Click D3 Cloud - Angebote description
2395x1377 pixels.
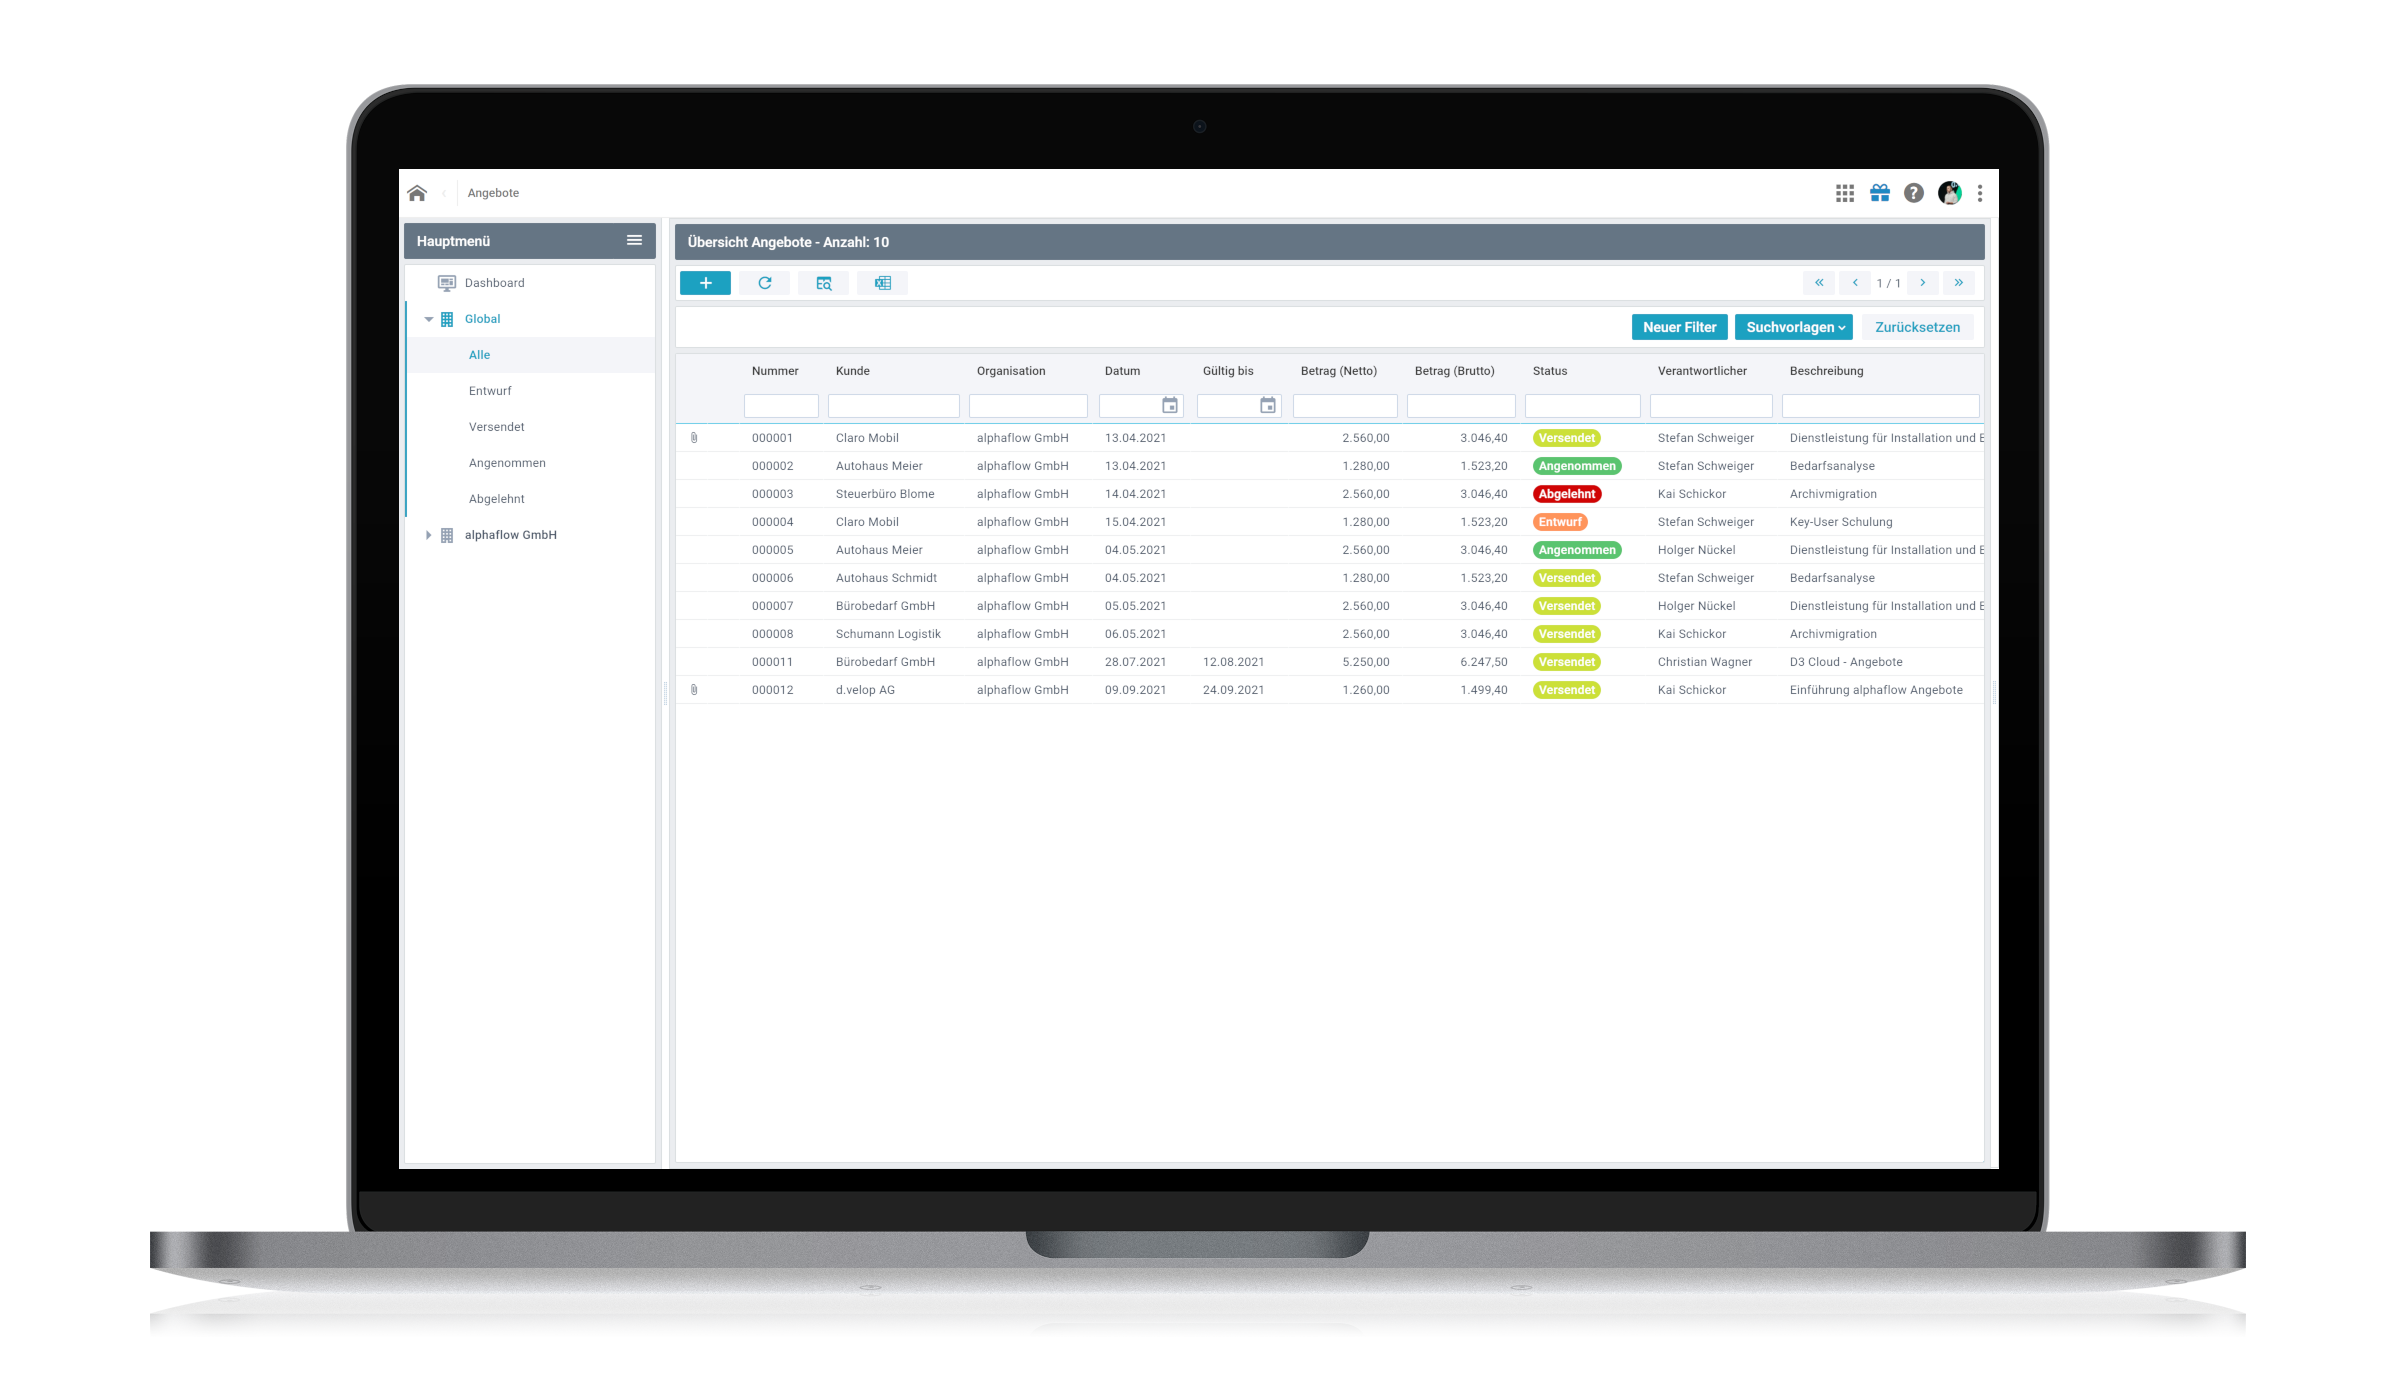pyautogui.click(x=1846, y=662)
